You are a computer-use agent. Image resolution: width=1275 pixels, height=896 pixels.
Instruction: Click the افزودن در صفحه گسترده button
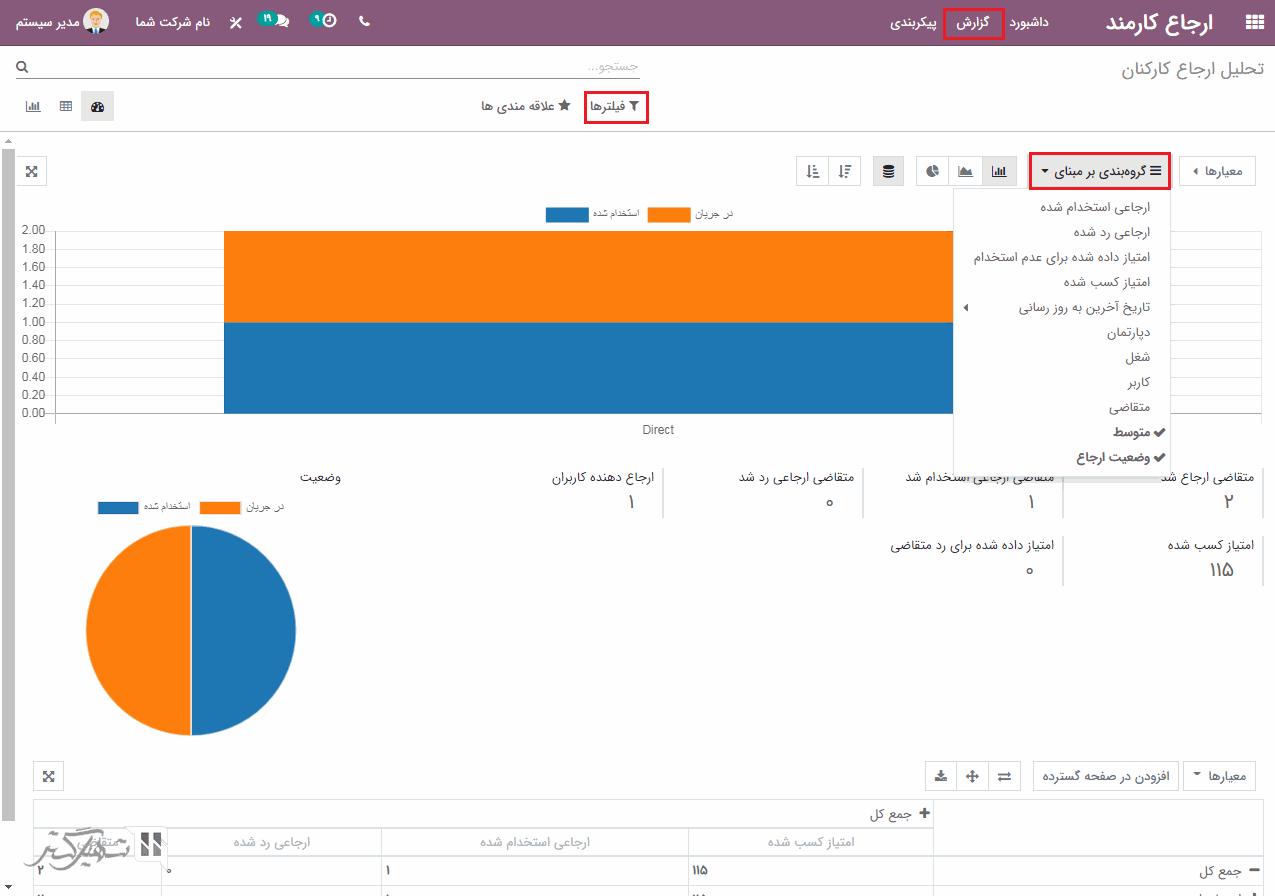1105,776
